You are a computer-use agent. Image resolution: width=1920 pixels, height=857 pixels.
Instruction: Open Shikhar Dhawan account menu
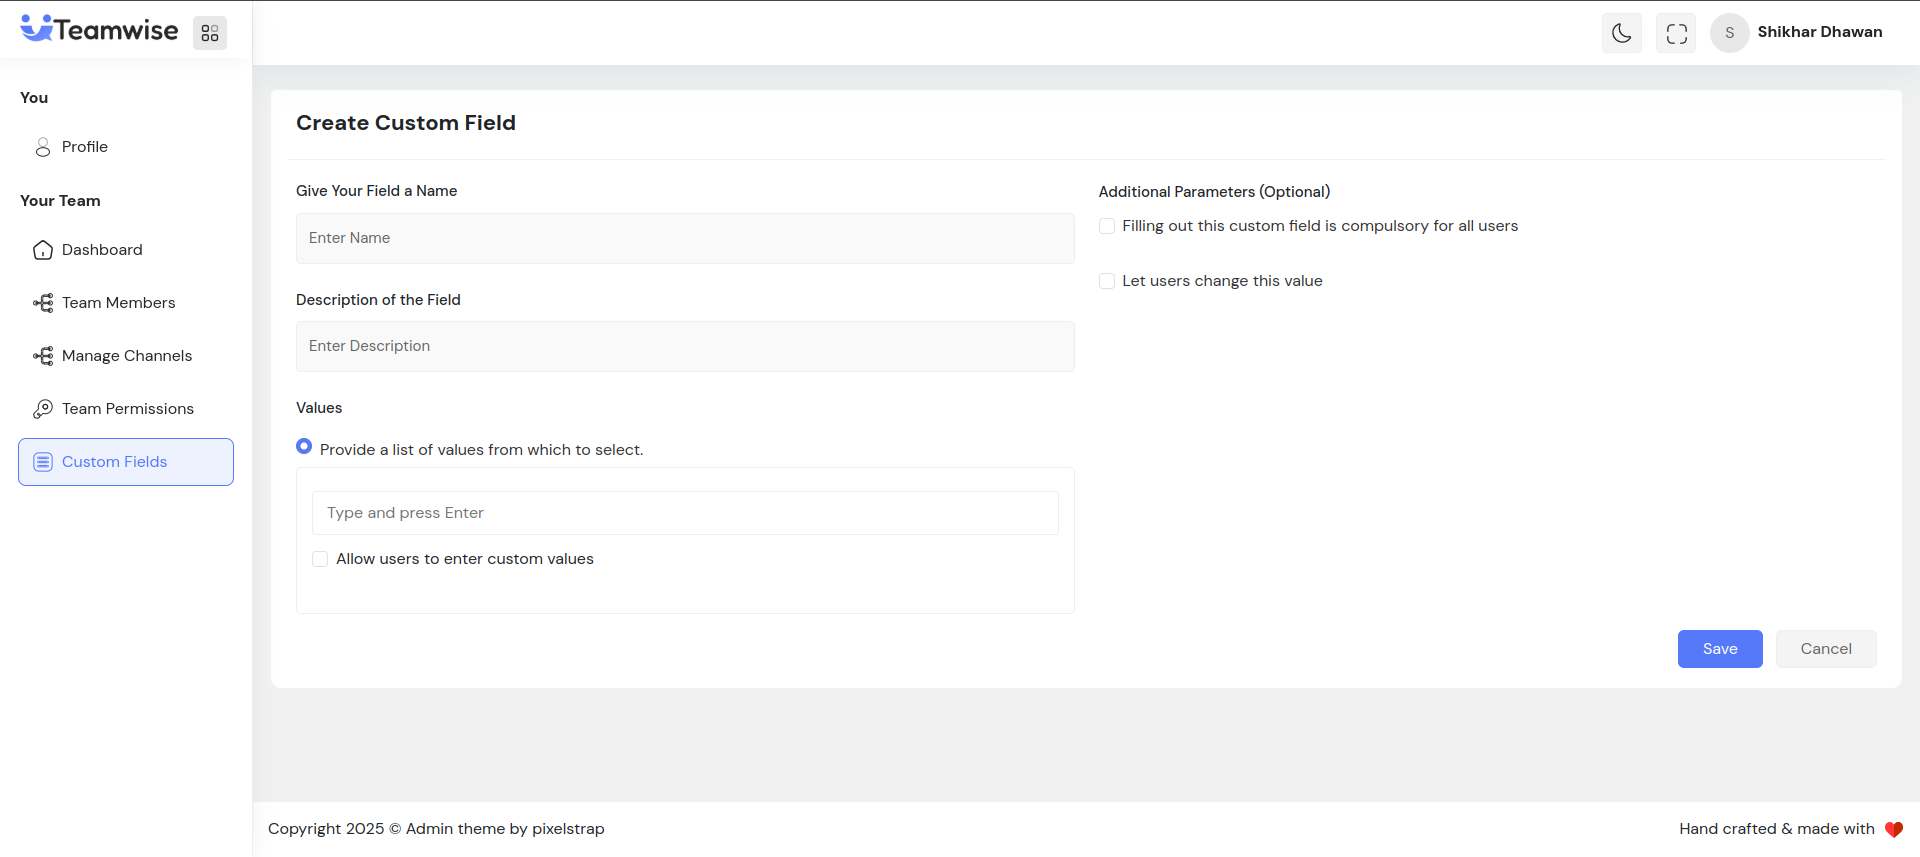pyautogui.click(x=1819, y=32)
